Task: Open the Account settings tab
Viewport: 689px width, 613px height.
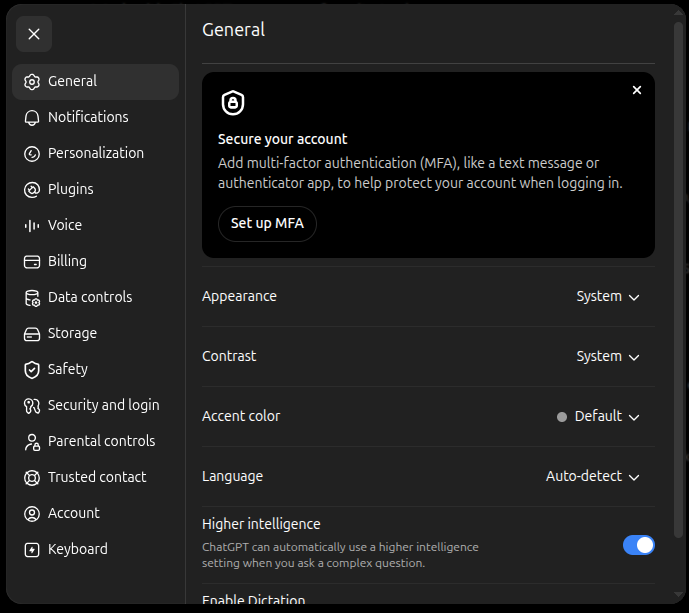Action: click(95, 513)
